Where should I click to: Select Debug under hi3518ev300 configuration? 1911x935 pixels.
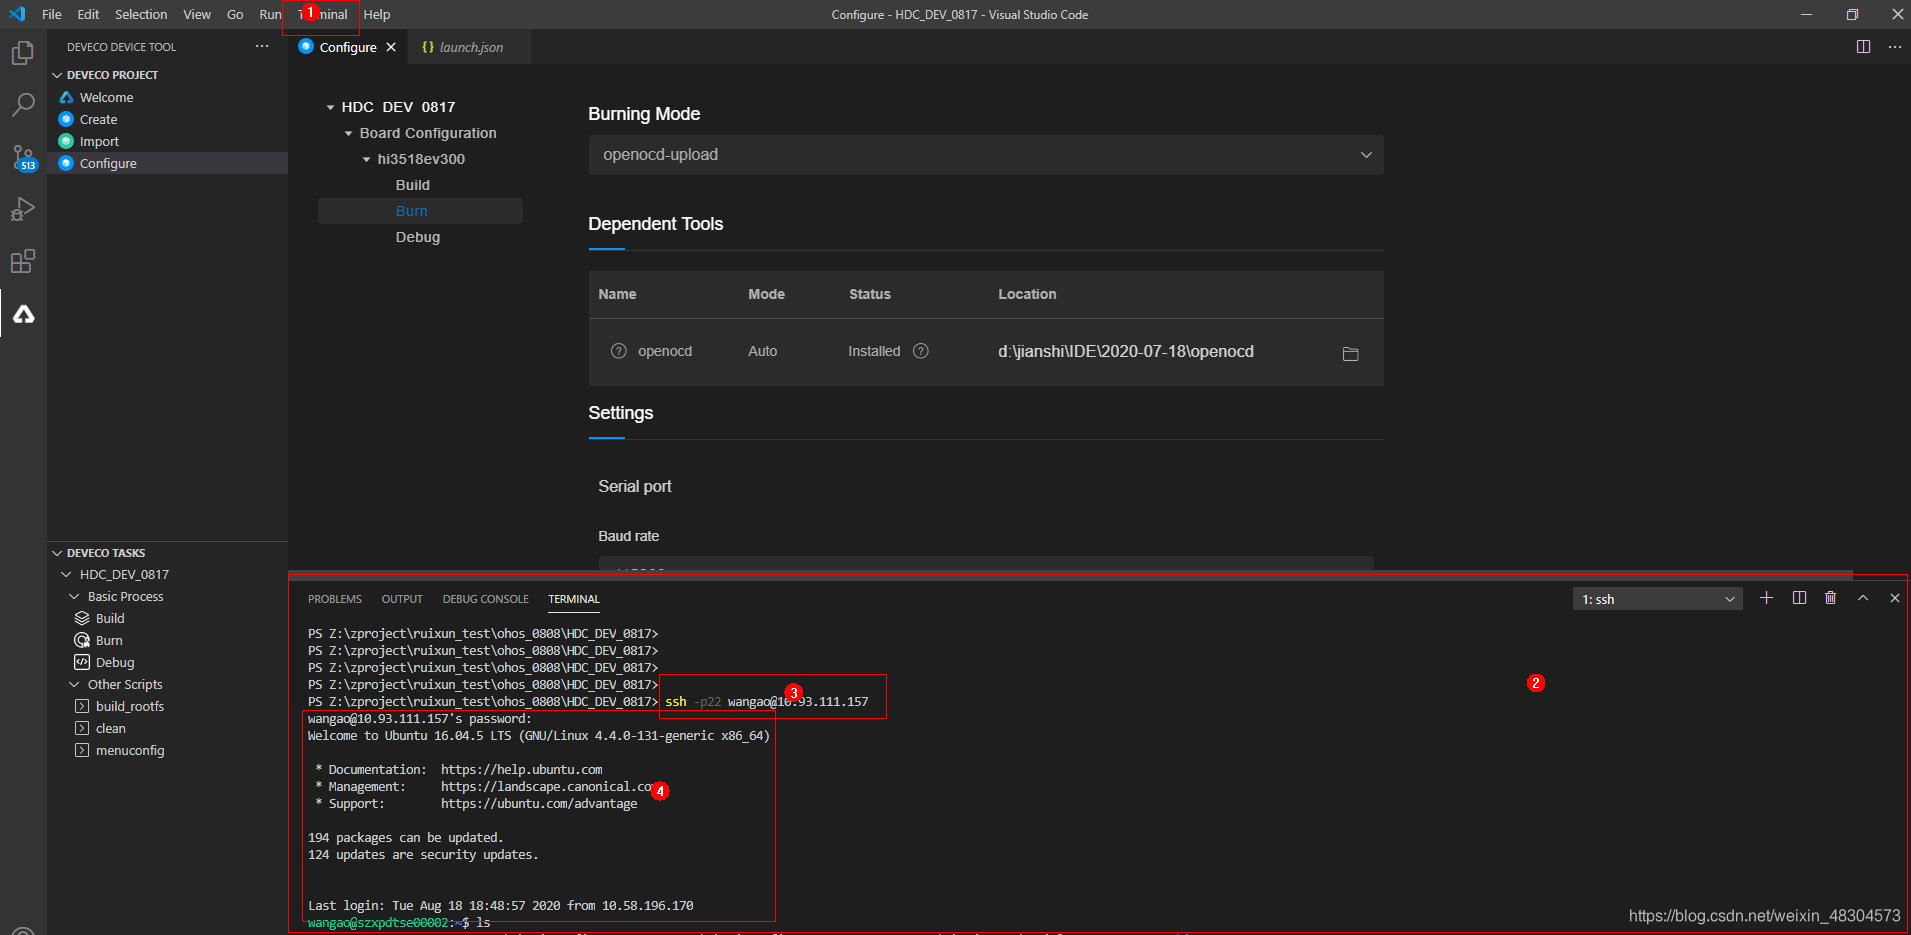pos(418,237)
